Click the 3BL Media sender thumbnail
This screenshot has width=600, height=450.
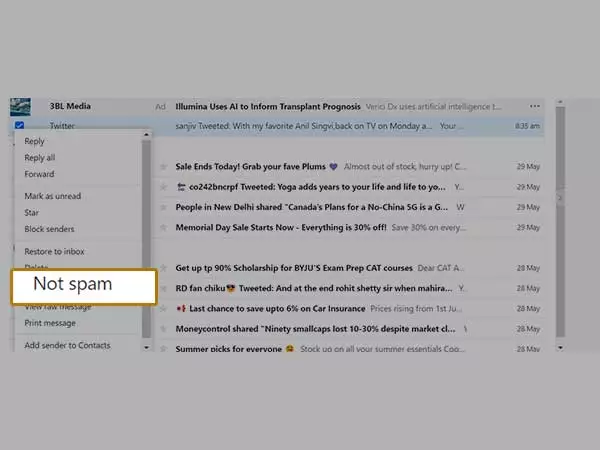pyautogui.click(x=20, y=107)
